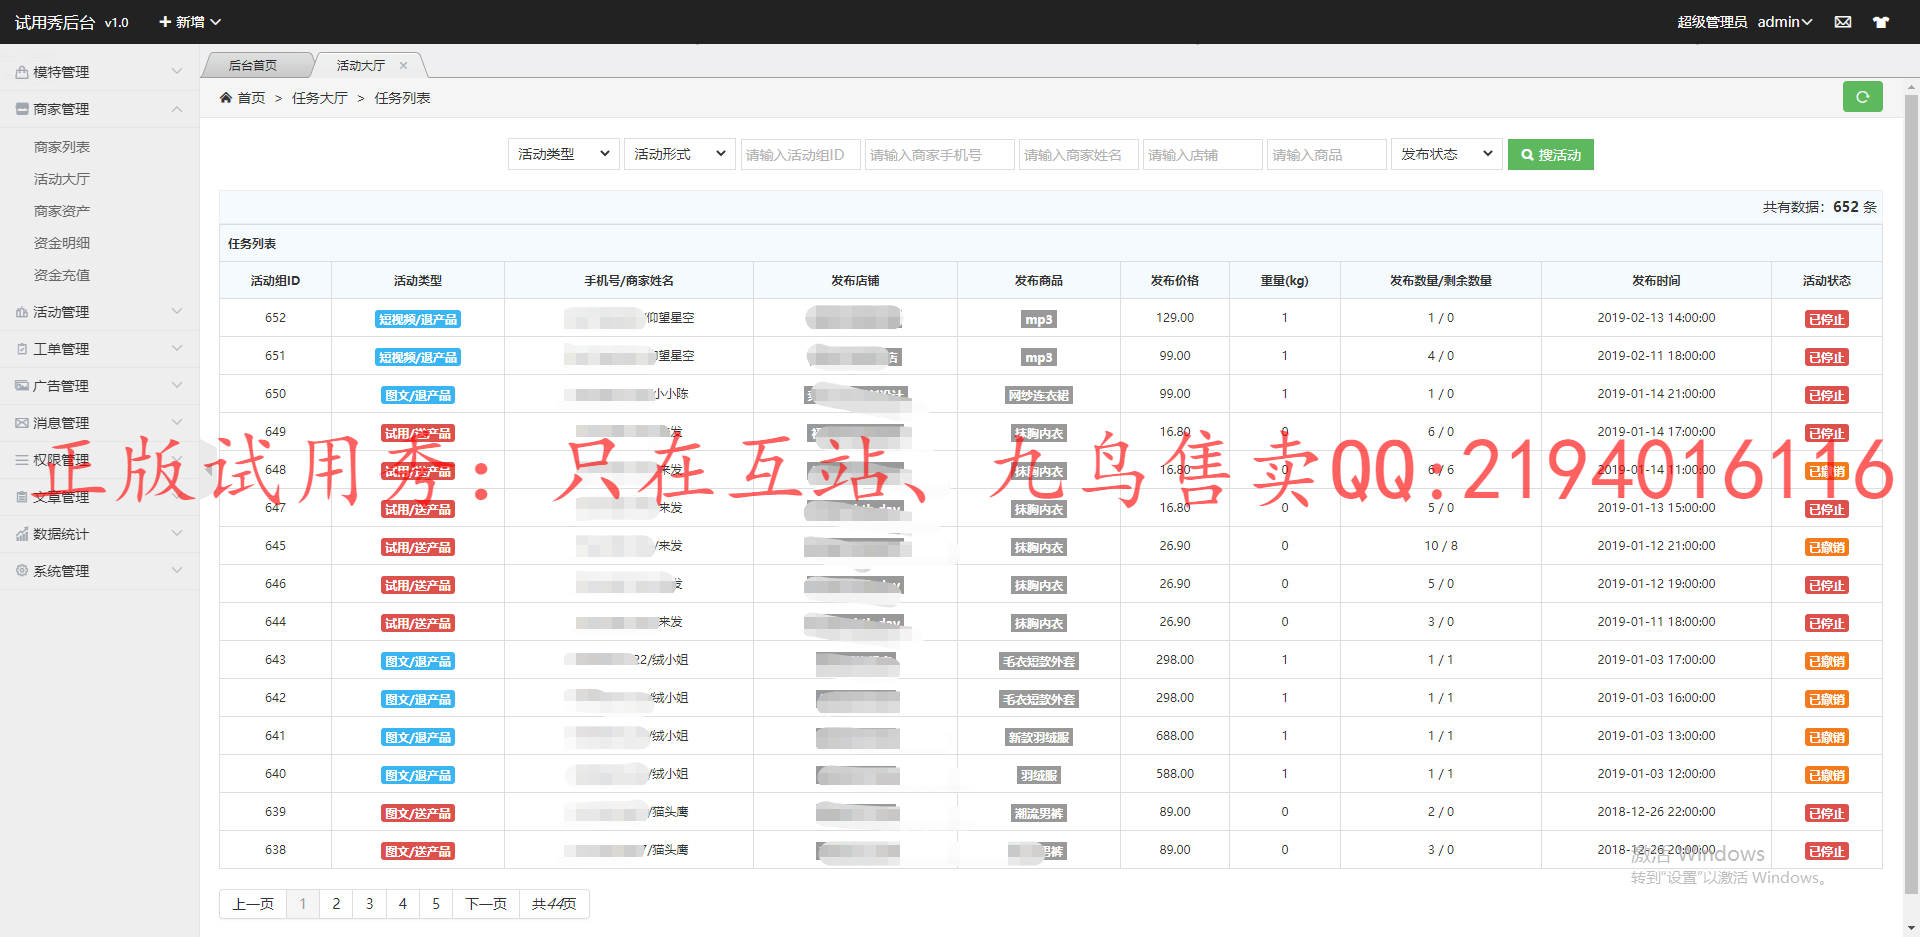
Task: Click the 系统管理 gear icon
Action: (x=21, y=571)
